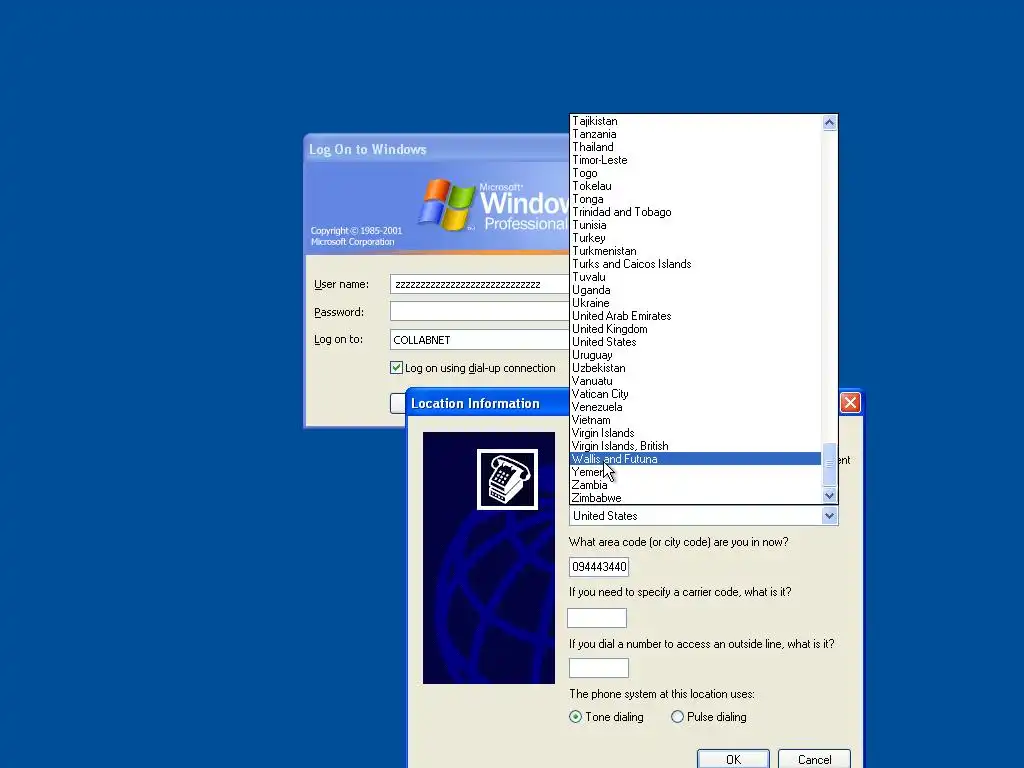Click the country list scroll down arrow

point(829,496)
